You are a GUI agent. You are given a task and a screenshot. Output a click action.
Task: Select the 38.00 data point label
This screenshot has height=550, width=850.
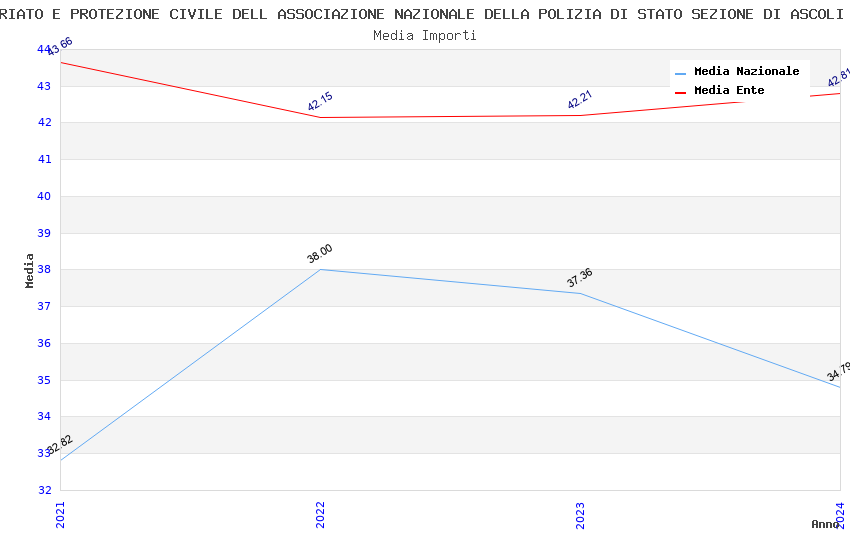(320, 254)
